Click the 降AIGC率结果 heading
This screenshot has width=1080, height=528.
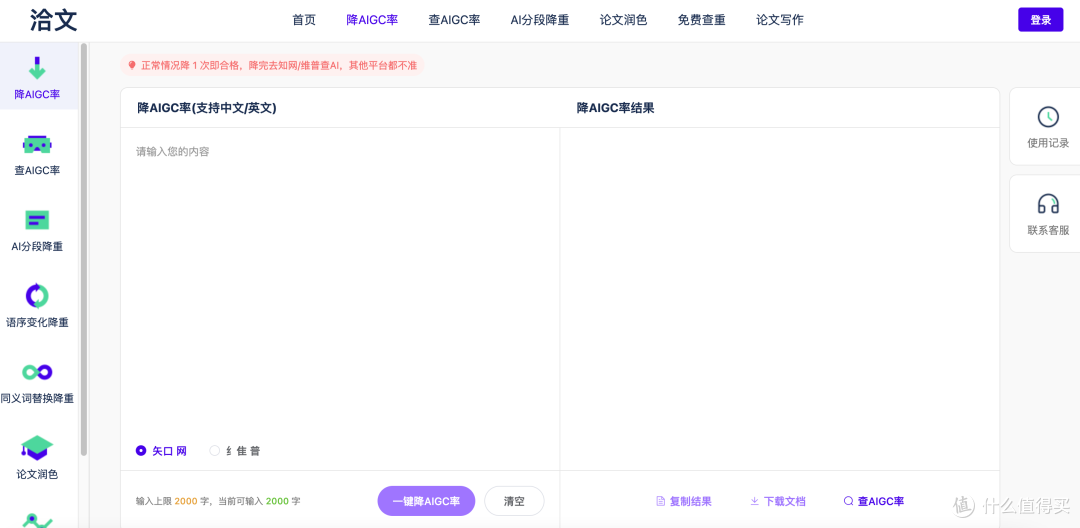click(x=615, y=107)
